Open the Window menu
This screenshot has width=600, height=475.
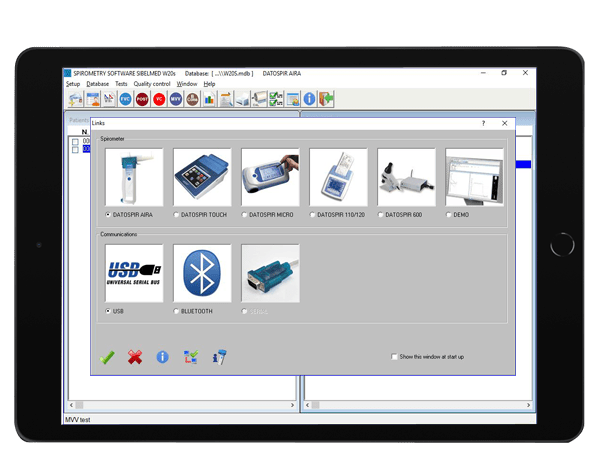coord(187,84)
